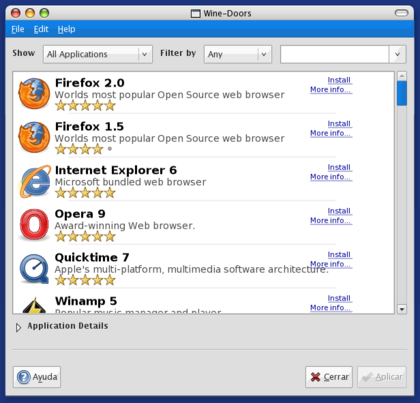Open More info for Firefox 1.5

331,133
